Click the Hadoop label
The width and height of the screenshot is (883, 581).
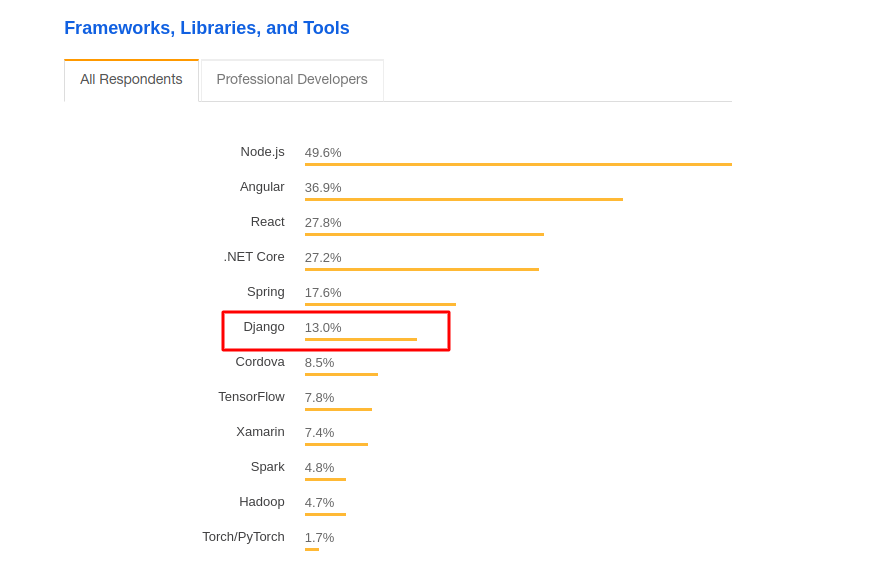click(261, 502)
